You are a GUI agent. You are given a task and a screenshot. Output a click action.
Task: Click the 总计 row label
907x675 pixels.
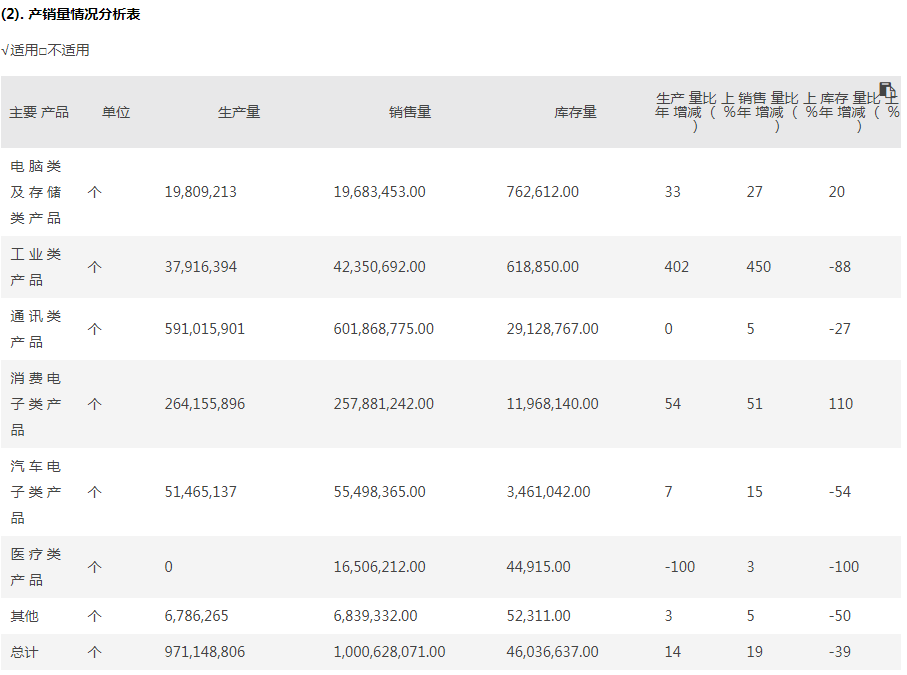[25, 652]
